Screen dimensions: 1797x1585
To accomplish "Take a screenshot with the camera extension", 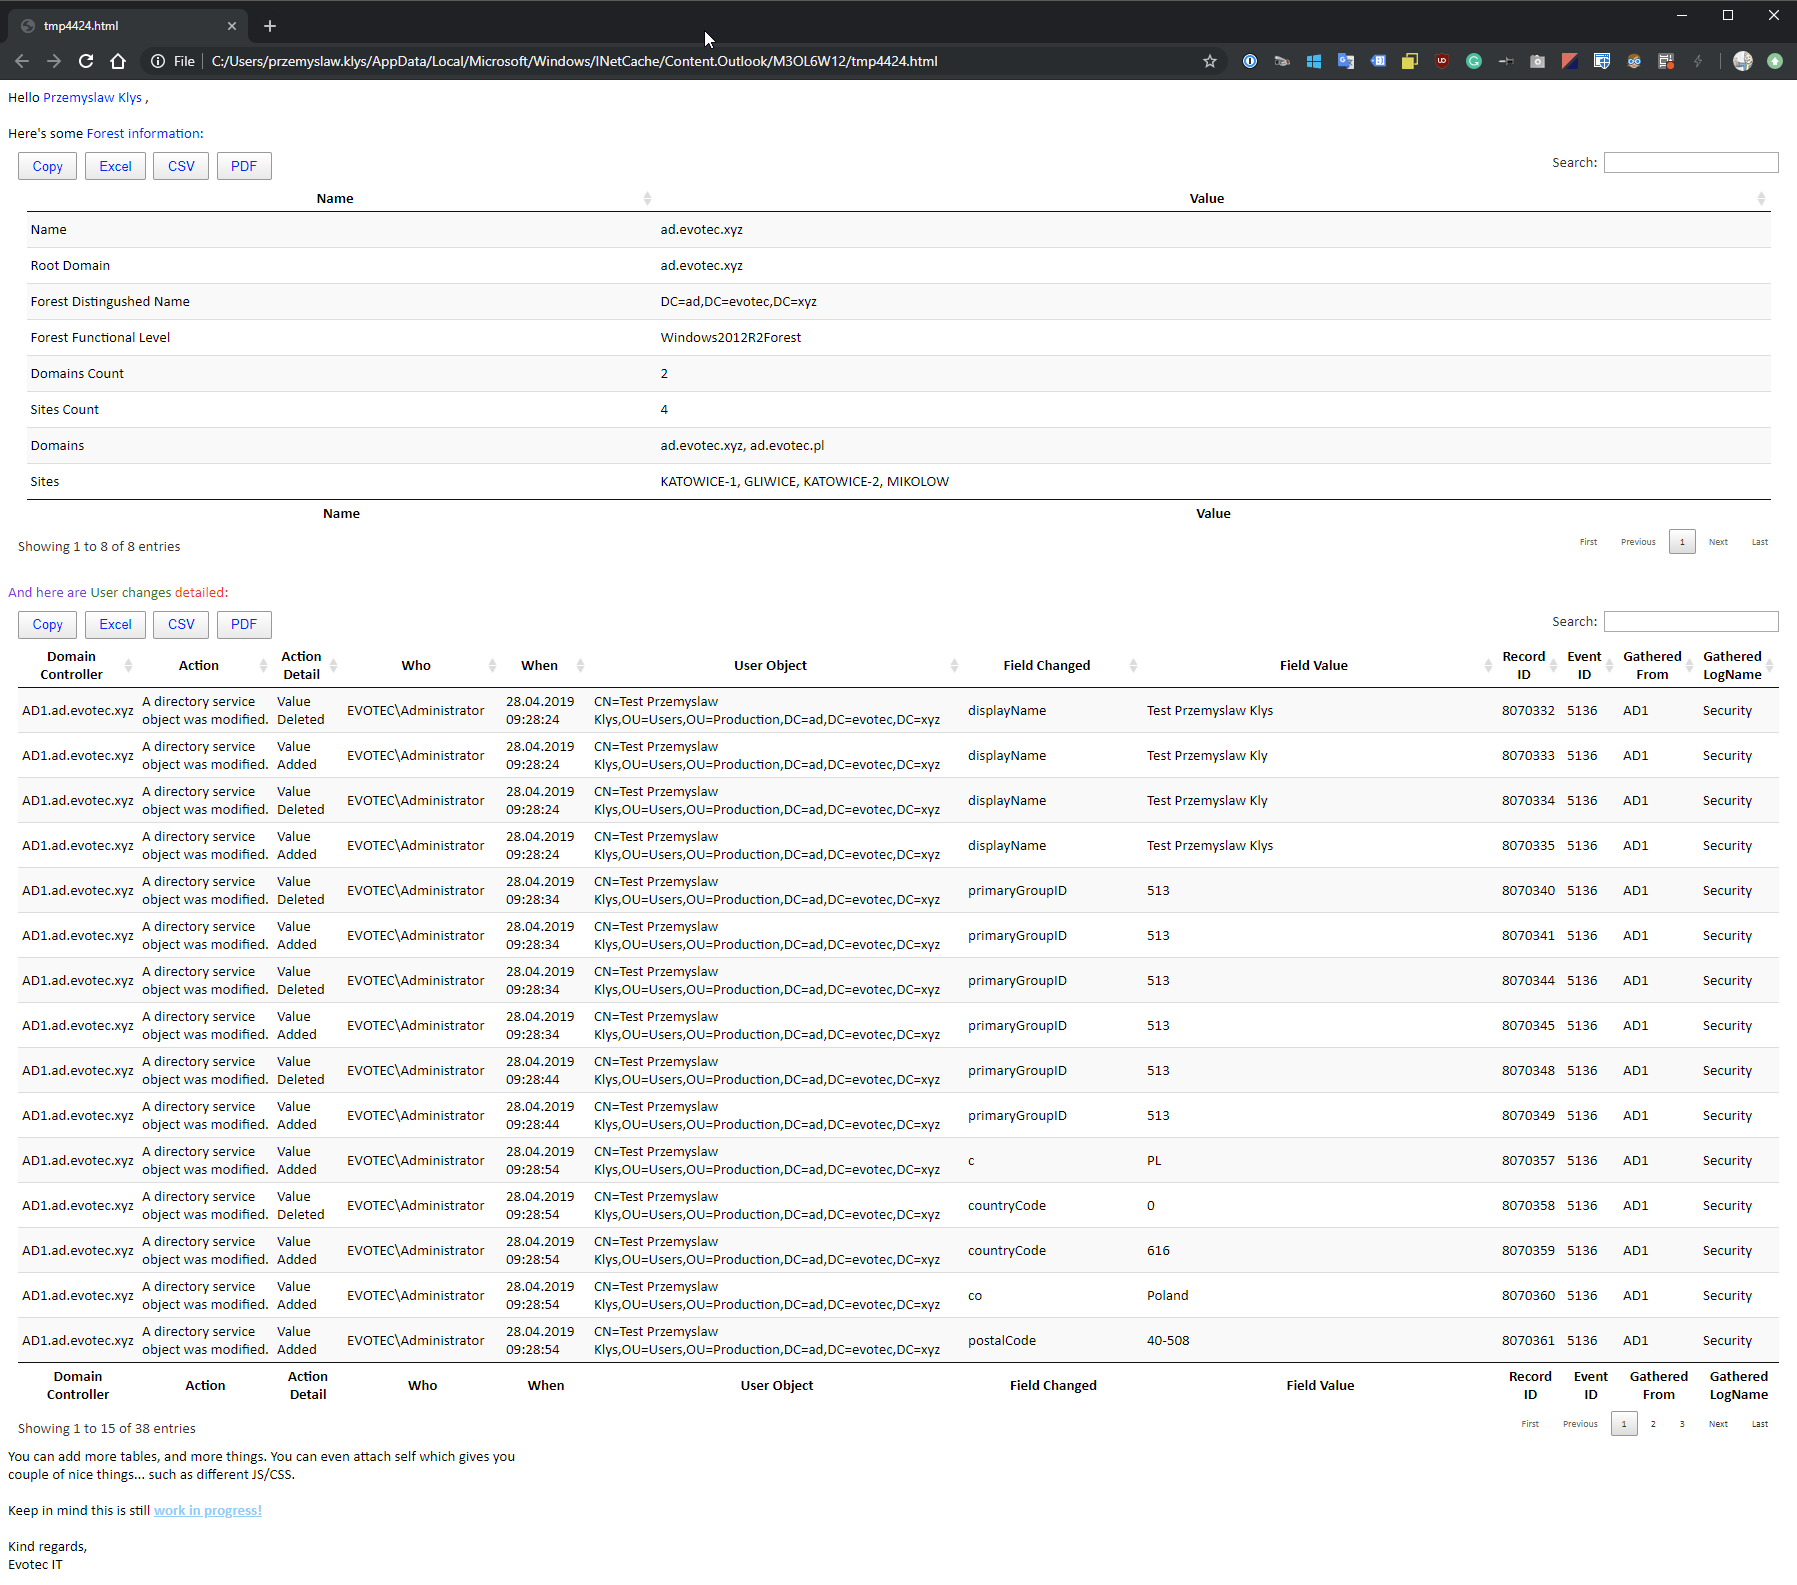I will [x=1537, y=61].
